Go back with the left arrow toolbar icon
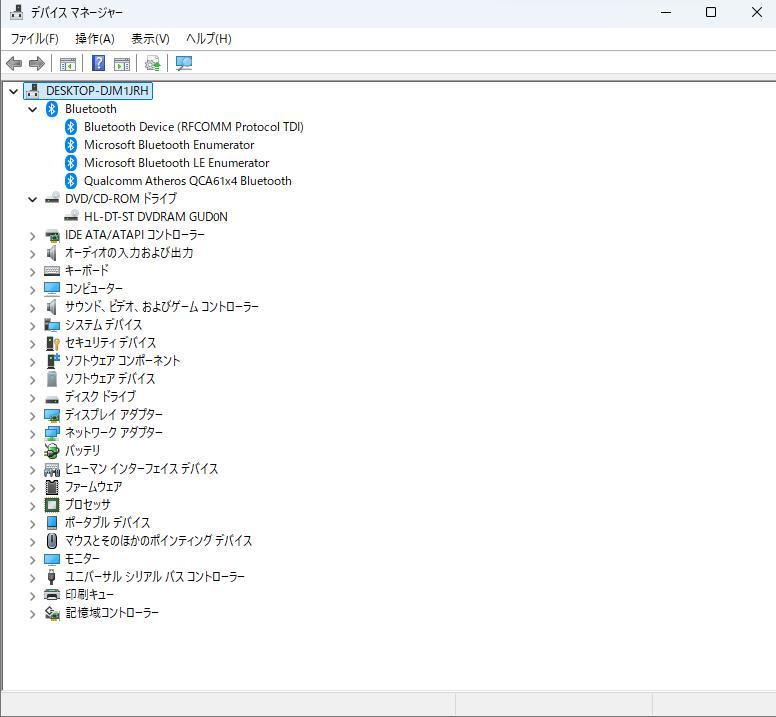 pyautogui.click(x=14, y=63)
